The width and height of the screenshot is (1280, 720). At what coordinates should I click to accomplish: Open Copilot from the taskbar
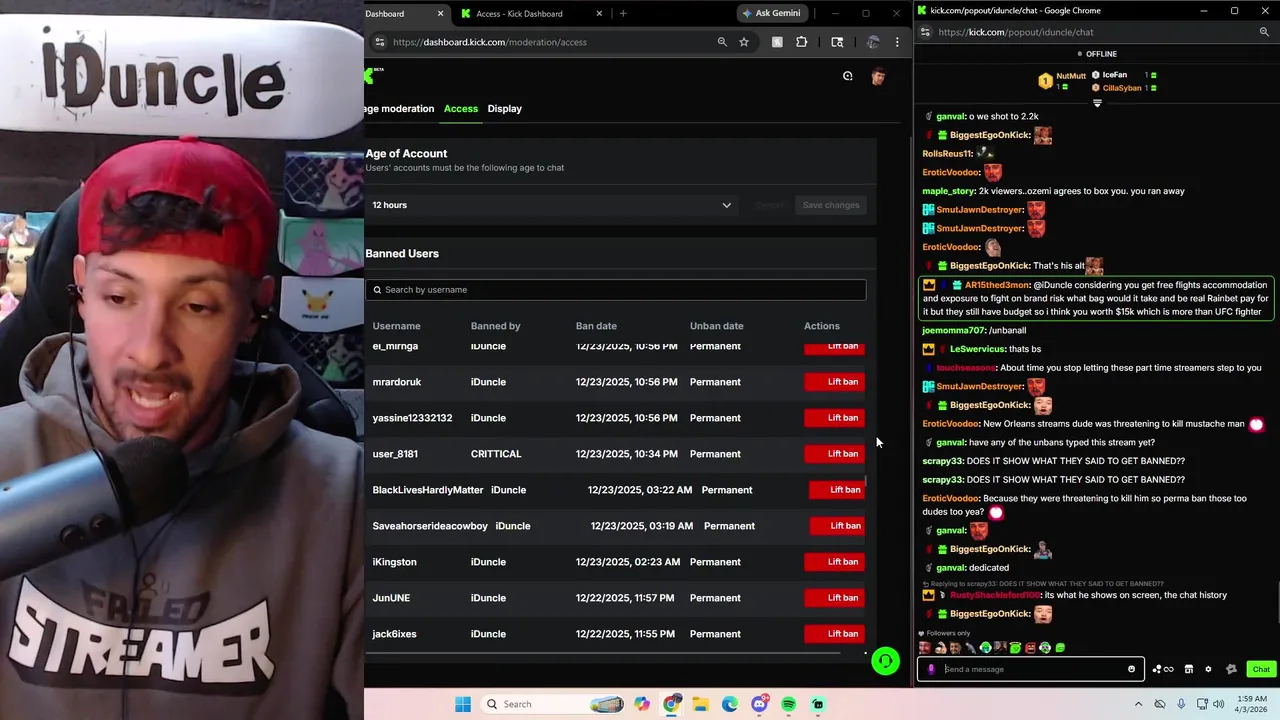click(x=641, y=704)
